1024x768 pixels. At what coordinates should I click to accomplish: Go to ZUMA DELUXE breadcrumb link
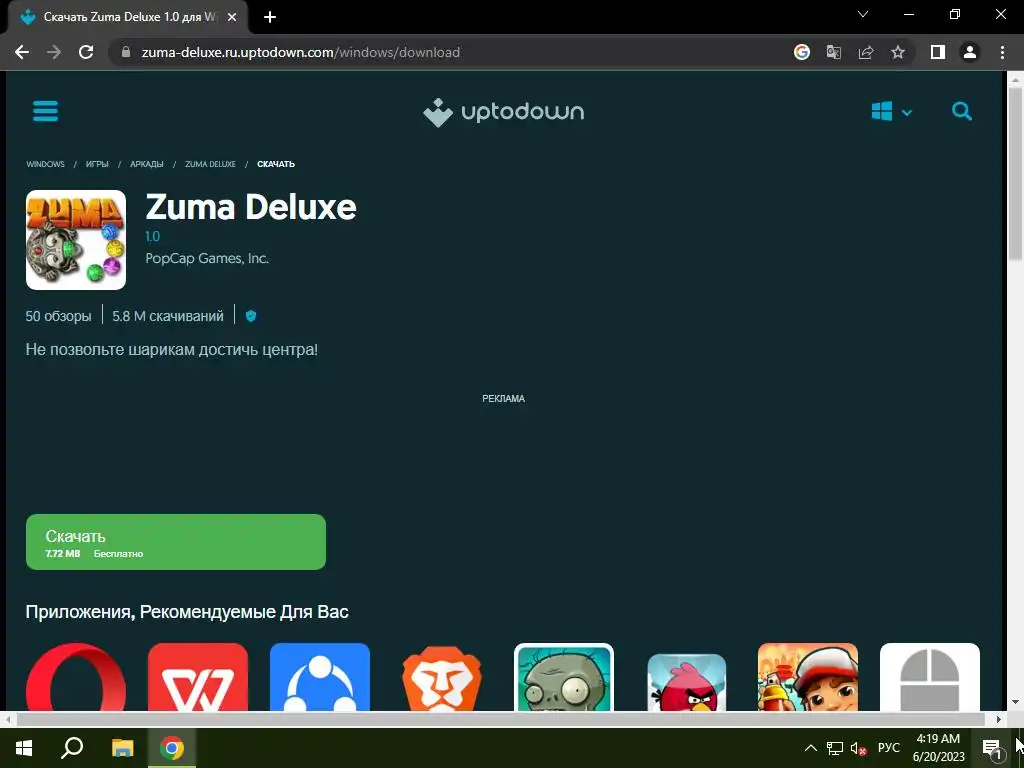pos(210,164)
